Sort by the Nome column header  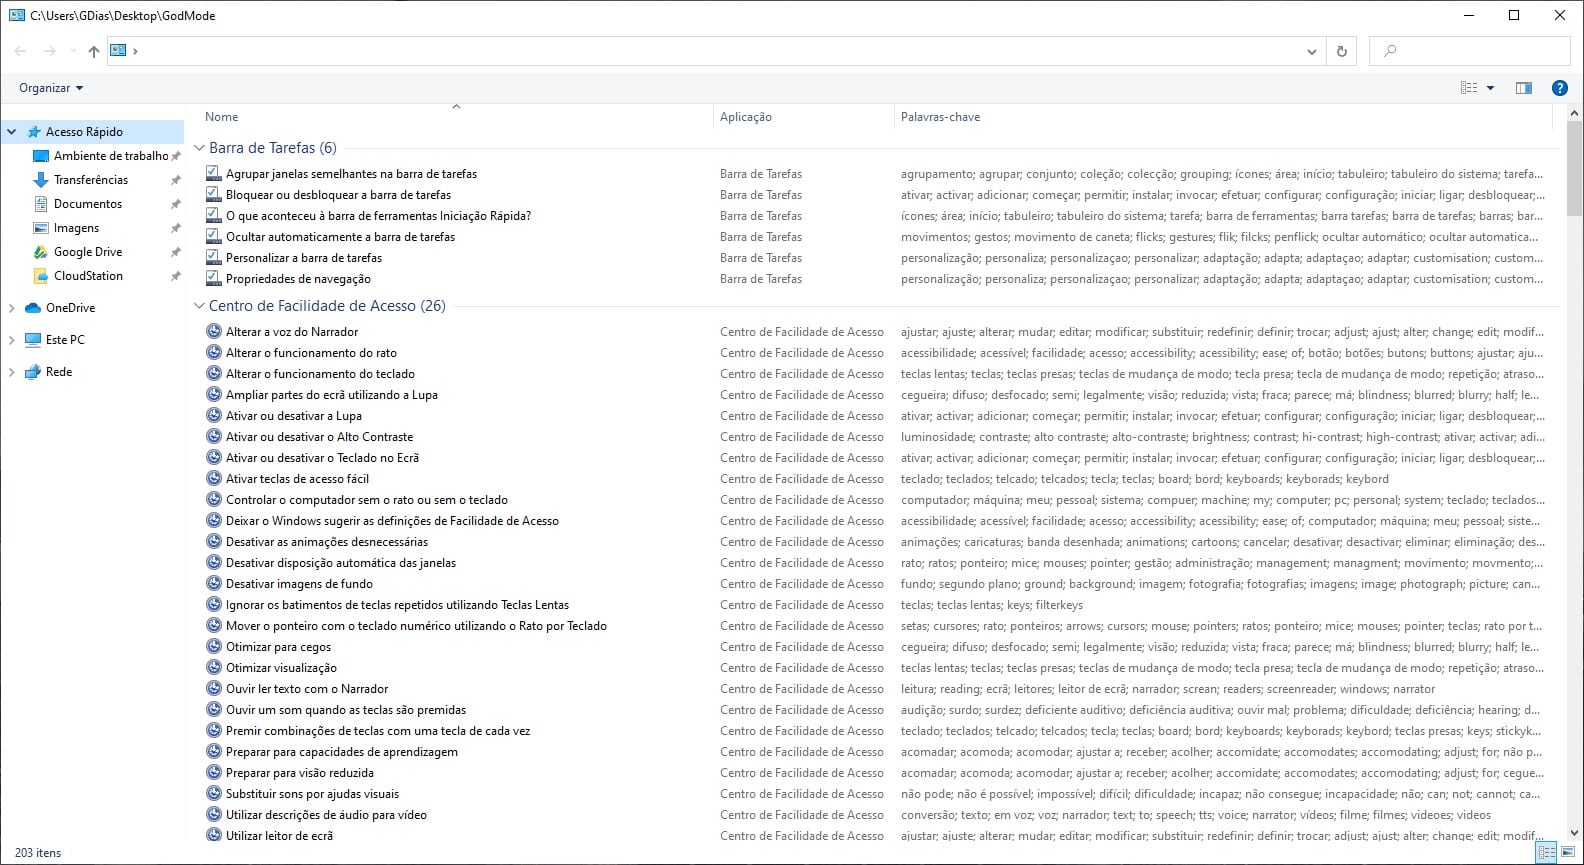pyautogui.click(x=222, y=117)
